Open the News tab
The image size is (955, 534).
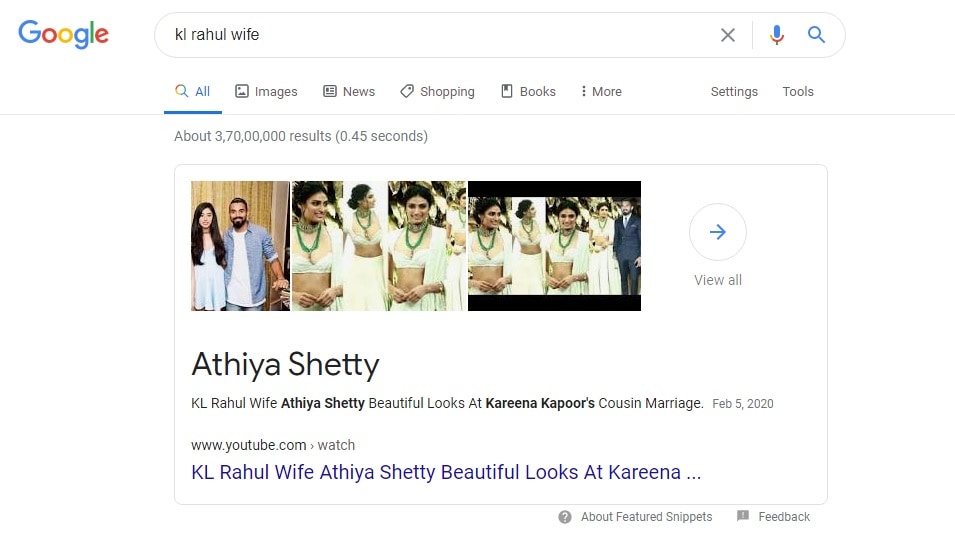pos(349,91)
